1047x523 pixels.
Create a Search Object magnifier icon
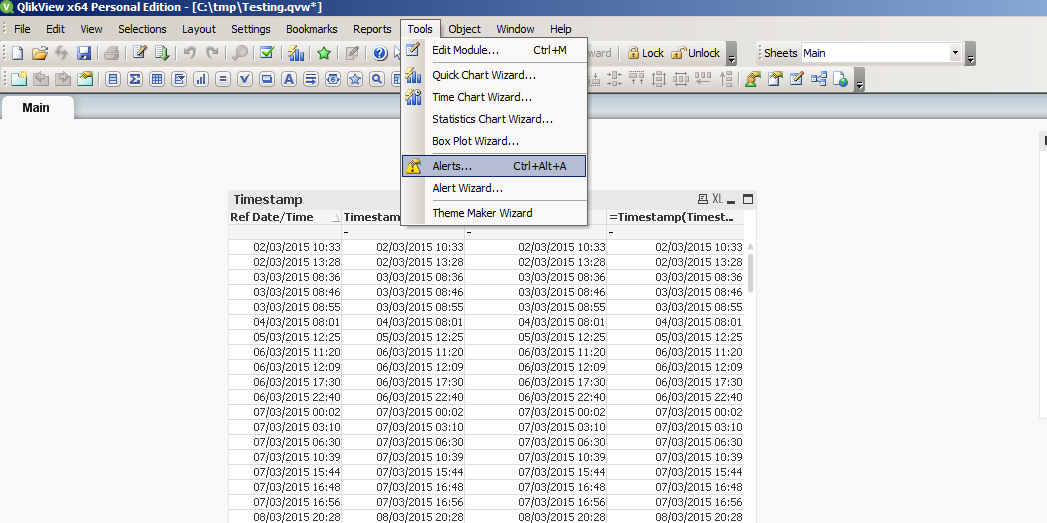377,79
